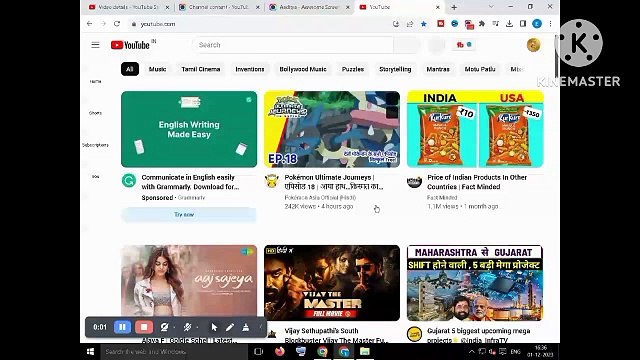Open the Communicate in English Grammarly ad title
Image resolution: width=640 pixels, height=360 pixels.
[190, 182]
